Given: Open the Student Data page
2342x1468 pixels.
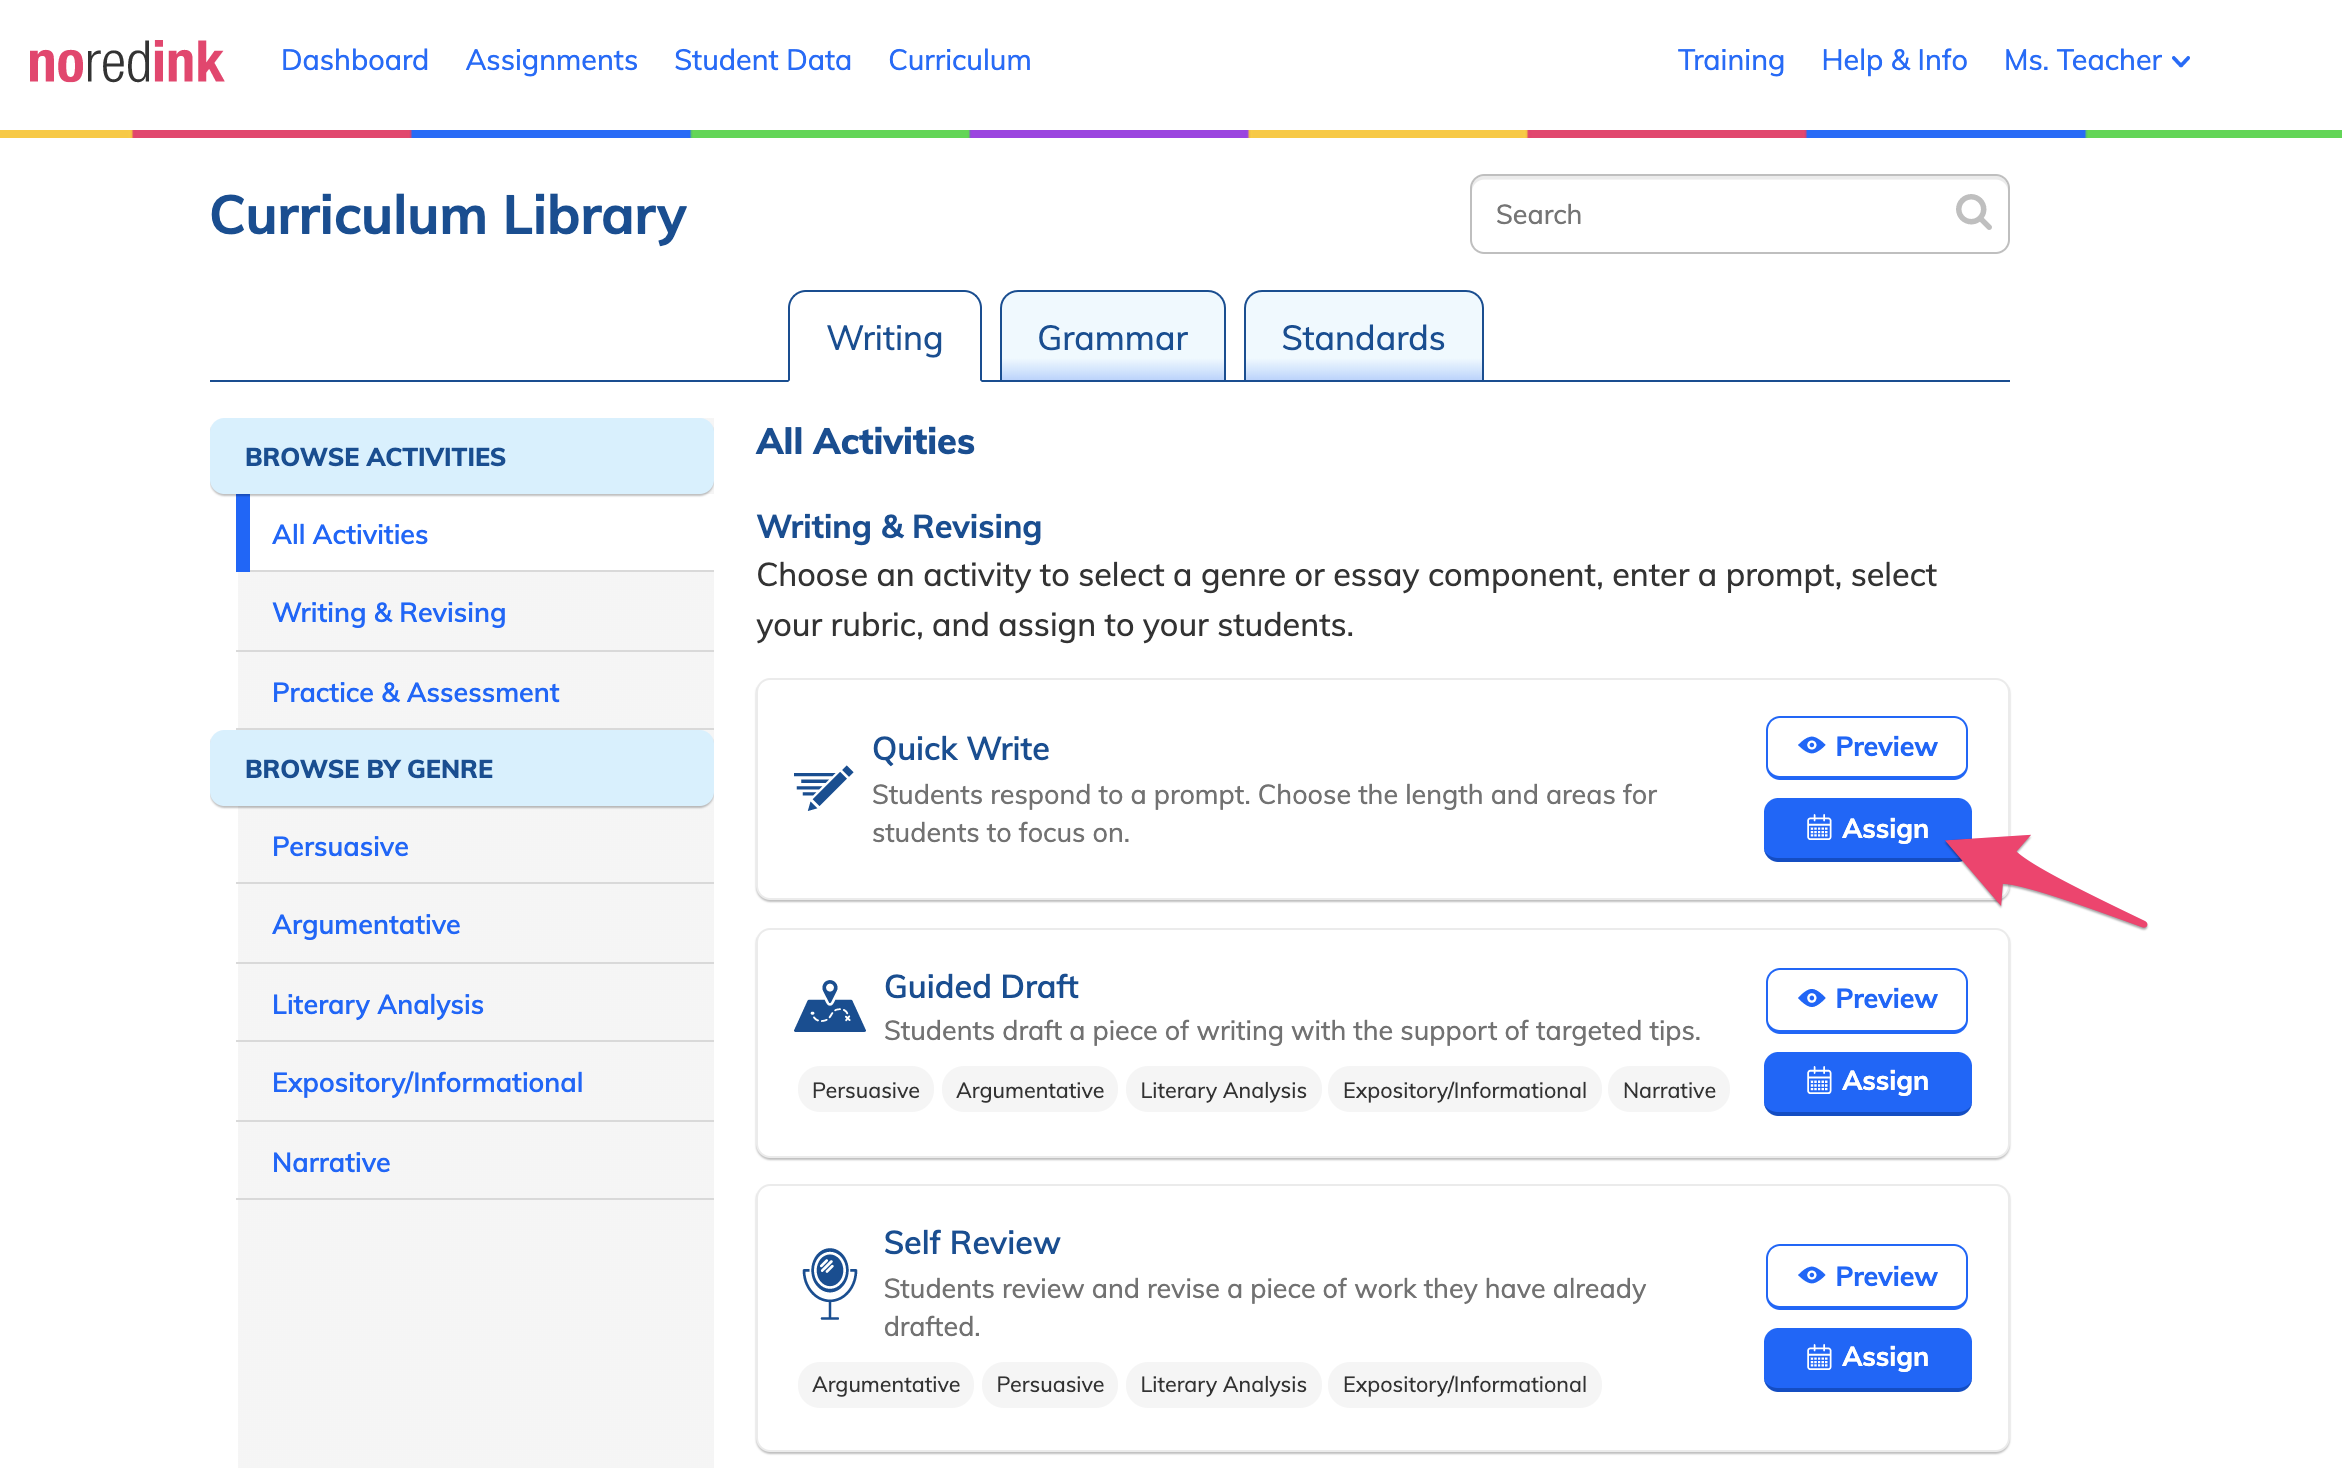Looking at the screenshot, I should [x=762, y=60].
